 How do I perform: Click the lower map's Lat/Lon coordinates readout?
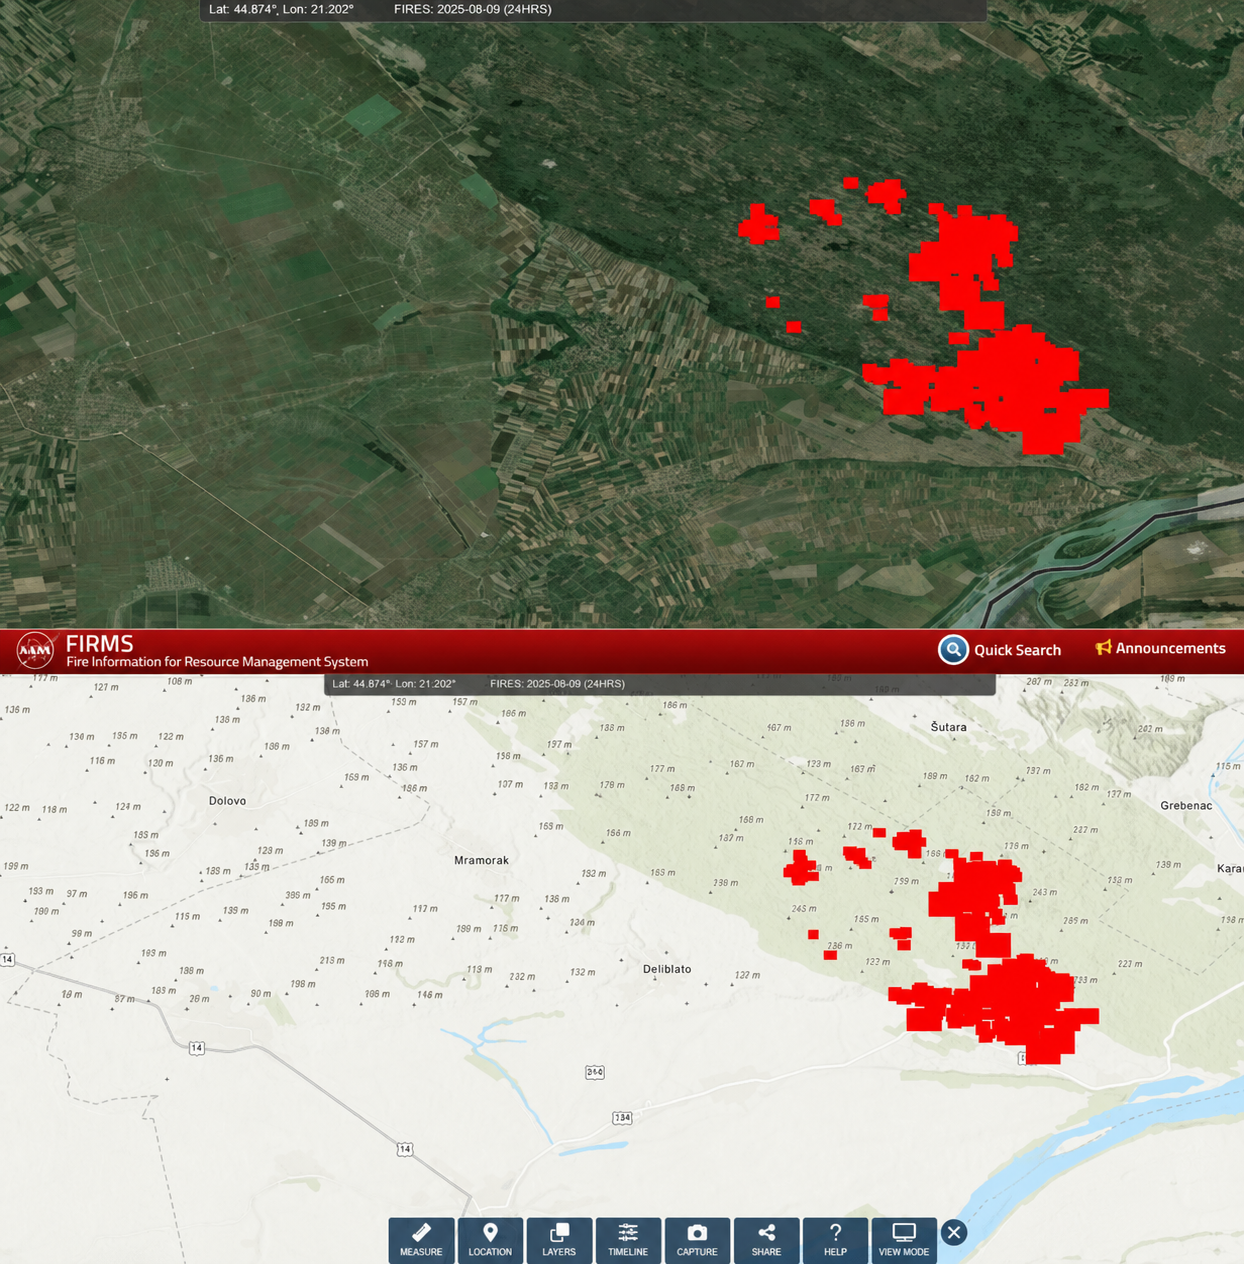[394, 684]
